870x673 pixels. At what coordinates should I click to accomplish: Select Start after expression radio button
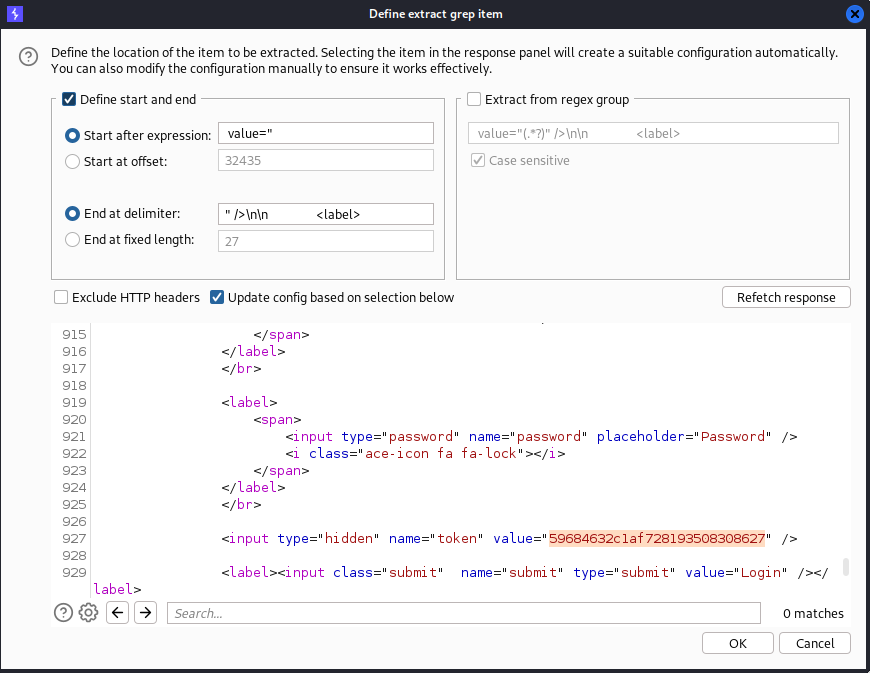coord(72,135)
